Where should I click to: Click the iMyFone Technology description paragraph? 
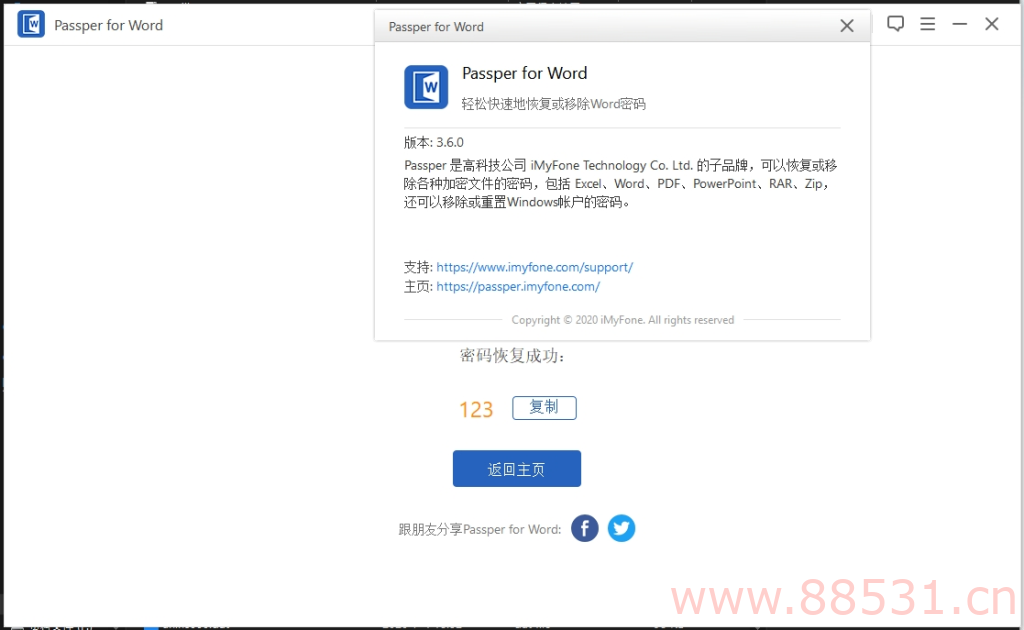pos(620,183)
